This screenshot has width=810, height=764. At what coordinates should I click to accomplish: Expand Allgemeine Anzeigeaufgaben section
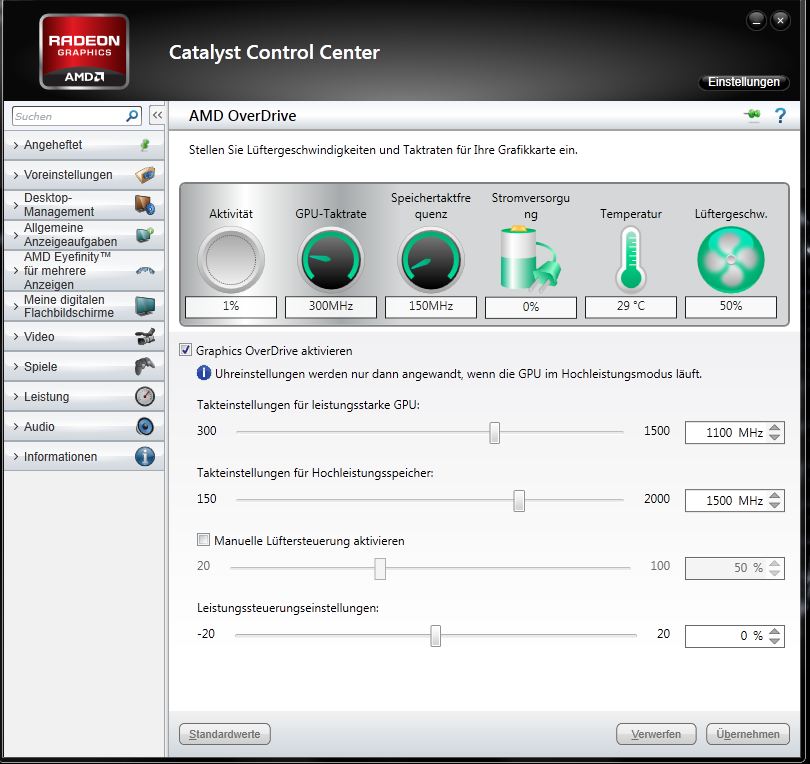click(16, 235)
